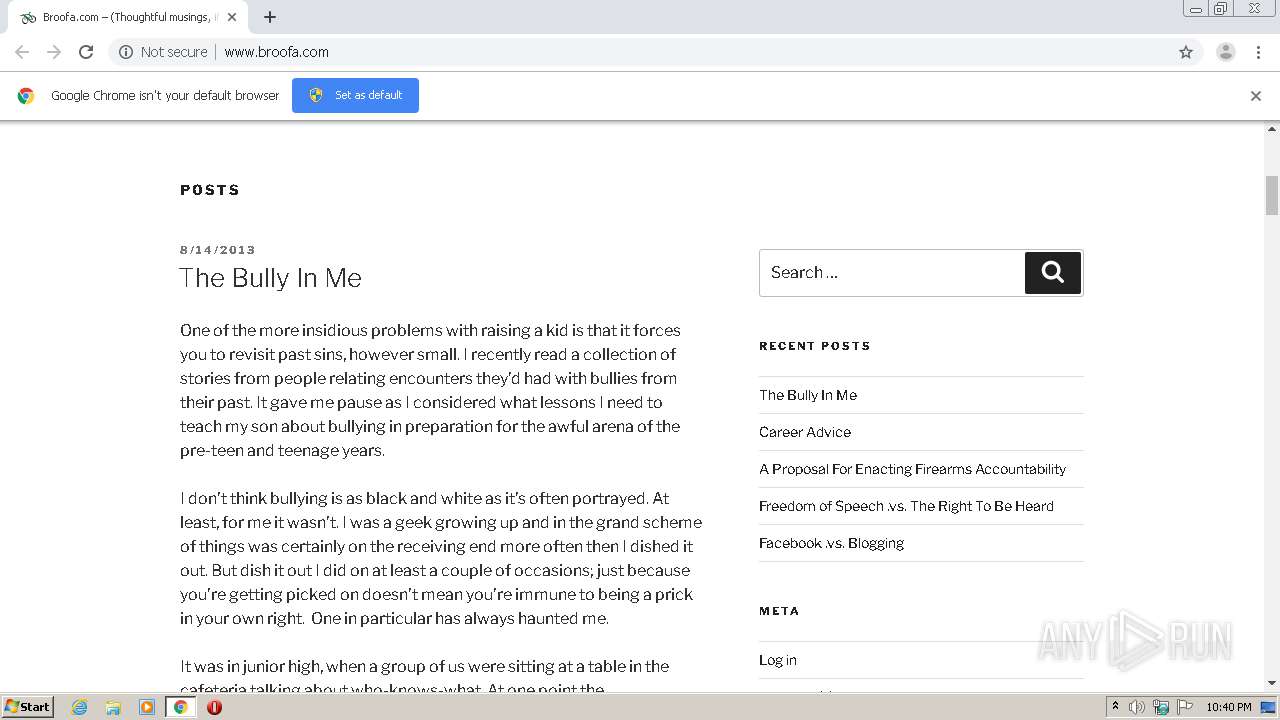The image size is (1280, 720).
Task: Open The Bully In Me post title
Action: click(x=271, y=278)
